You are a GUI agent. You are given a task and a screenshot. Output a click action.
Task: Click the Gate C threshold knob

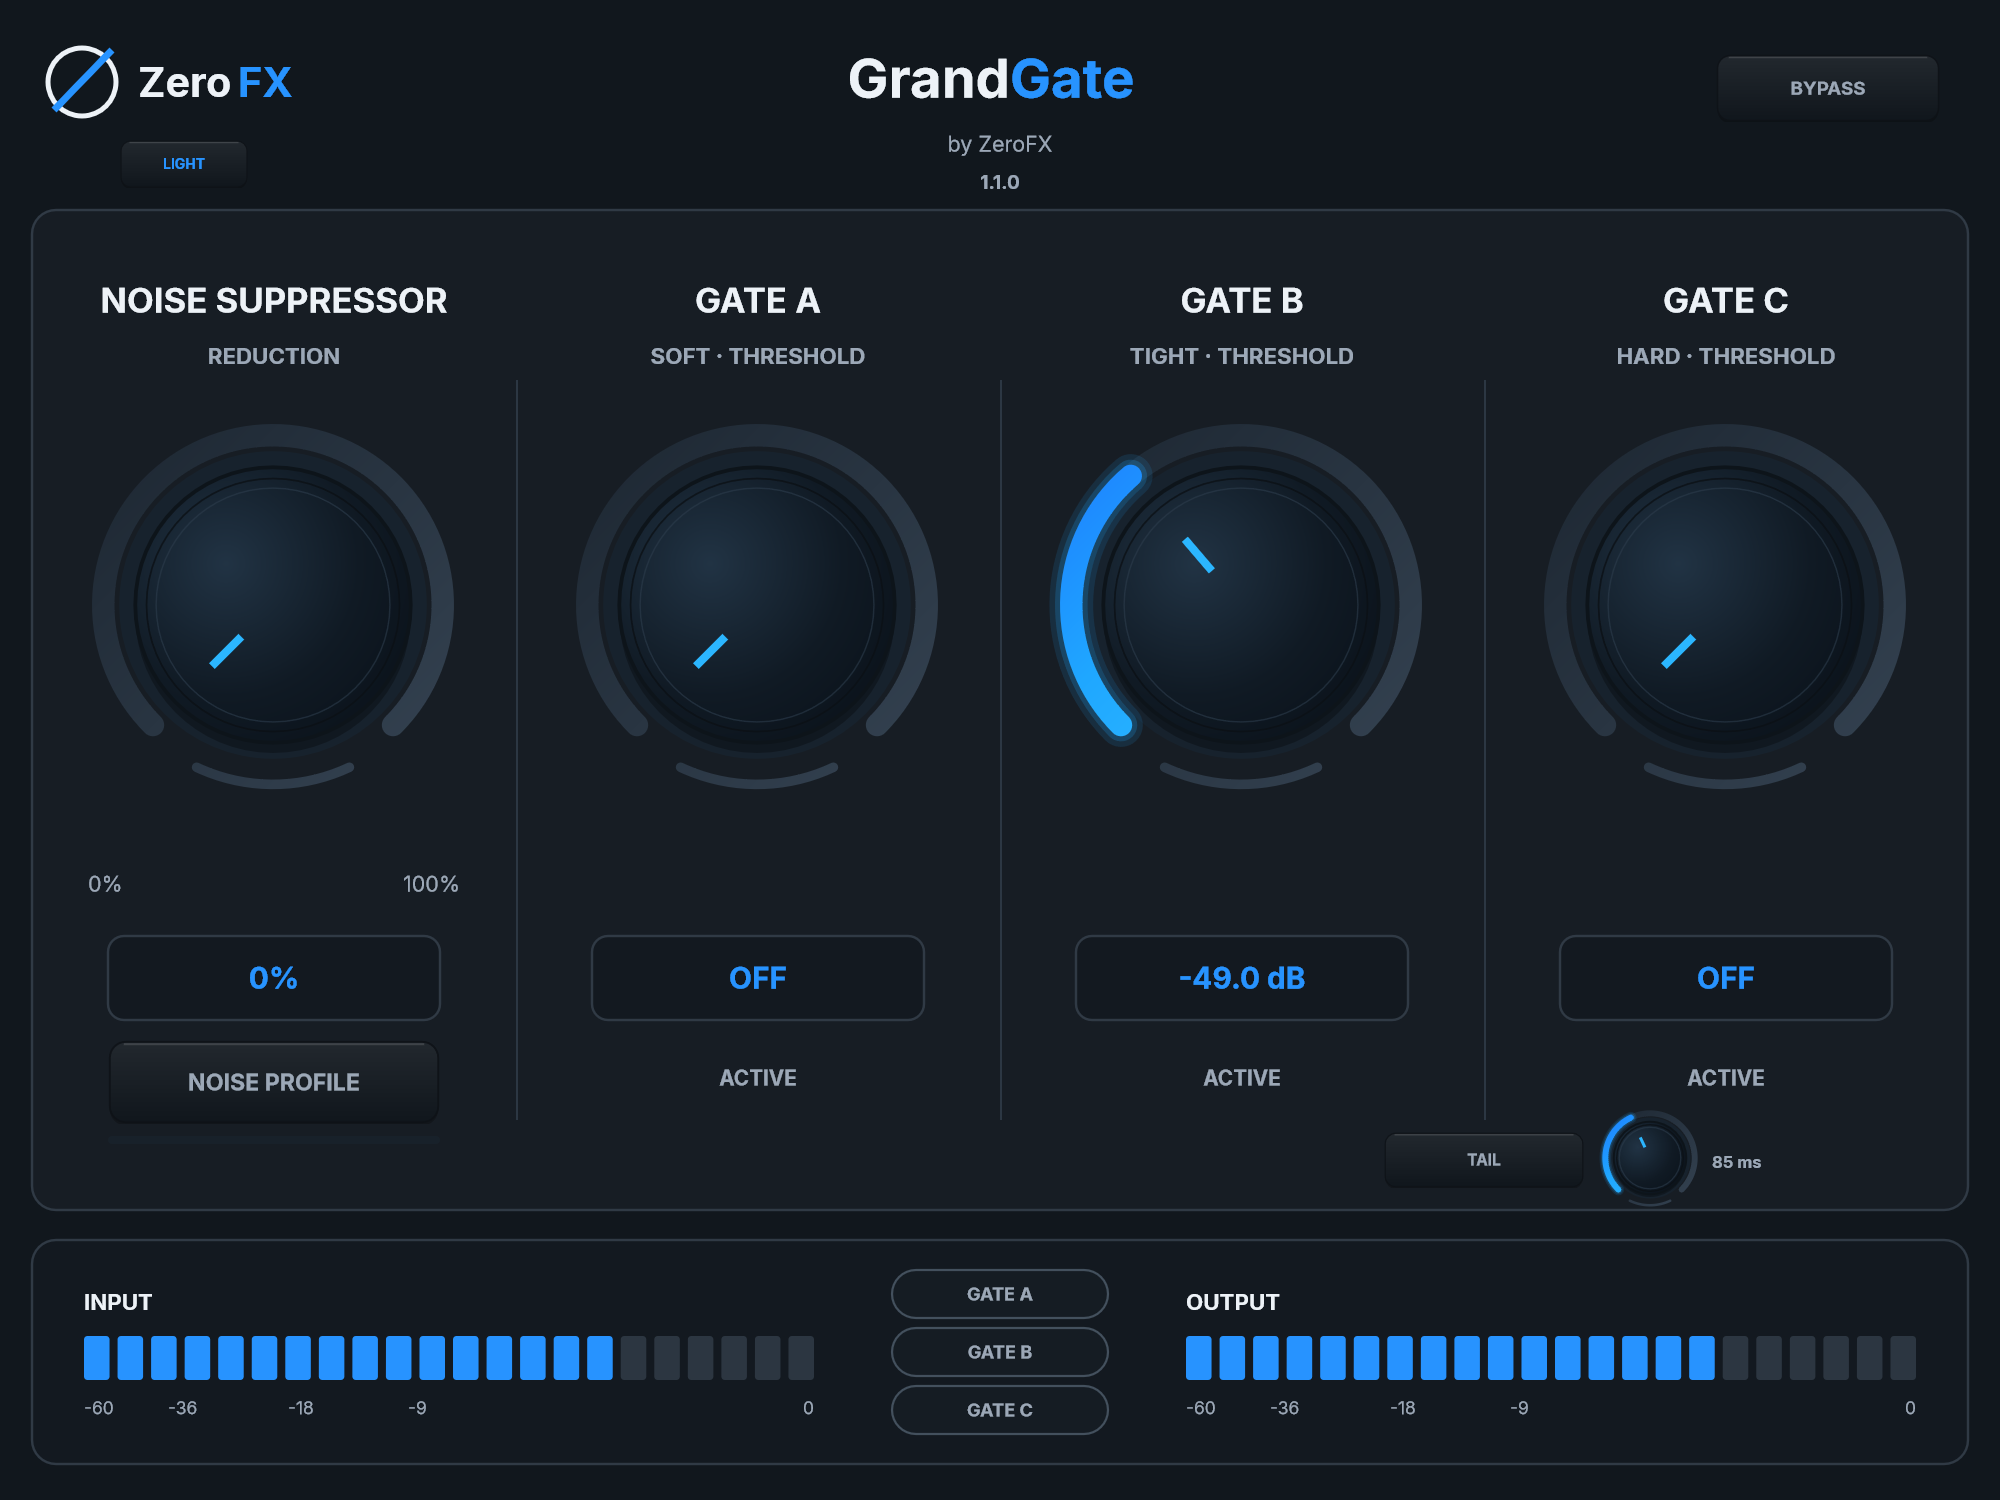point(1725,605)
